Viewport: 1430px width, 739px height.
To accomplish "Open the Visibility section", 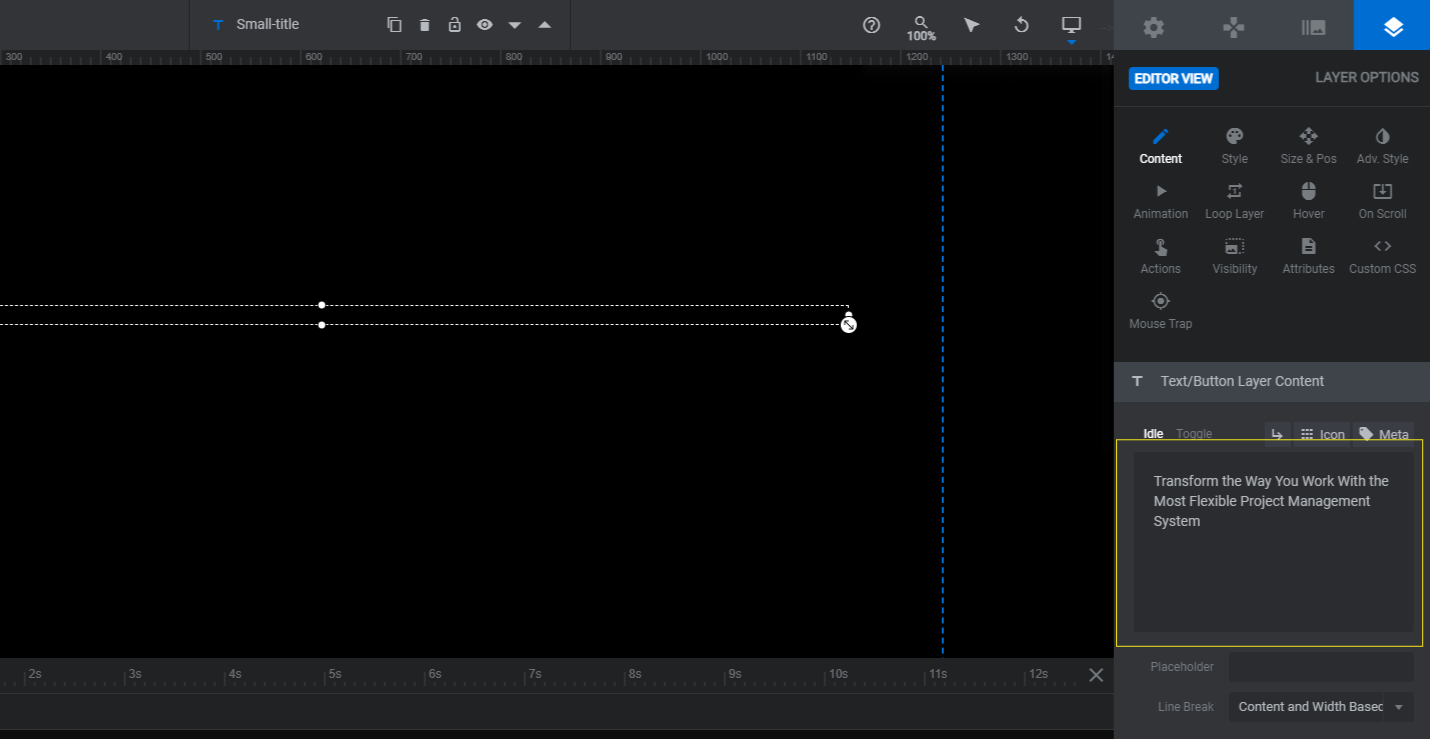I will (x=1235, y=256).
